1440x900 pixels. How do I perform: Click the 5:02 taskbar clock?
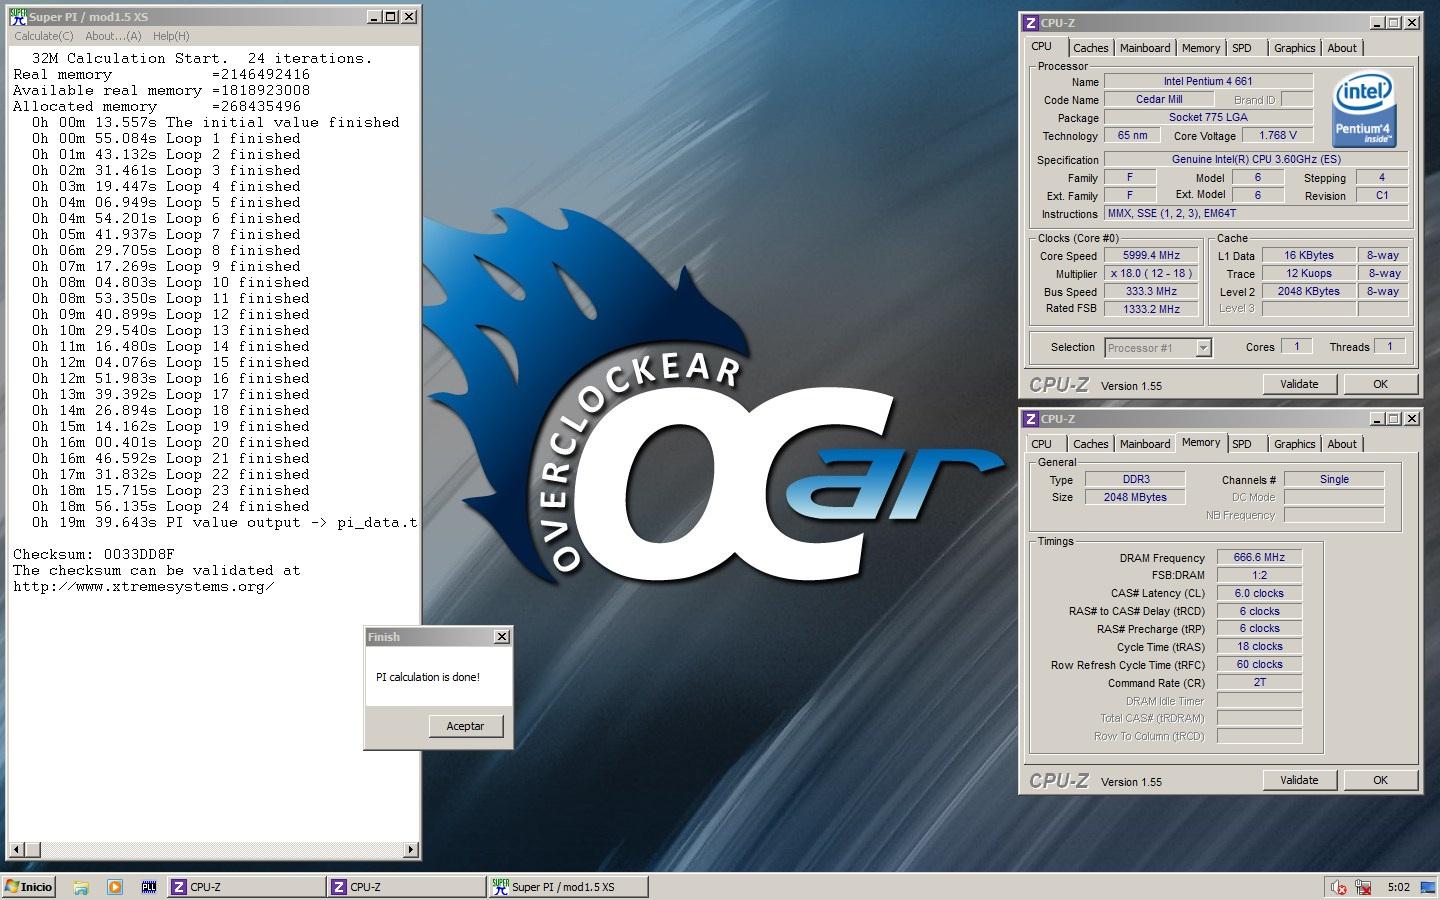pyautogui.click(x=1398, y=887)
